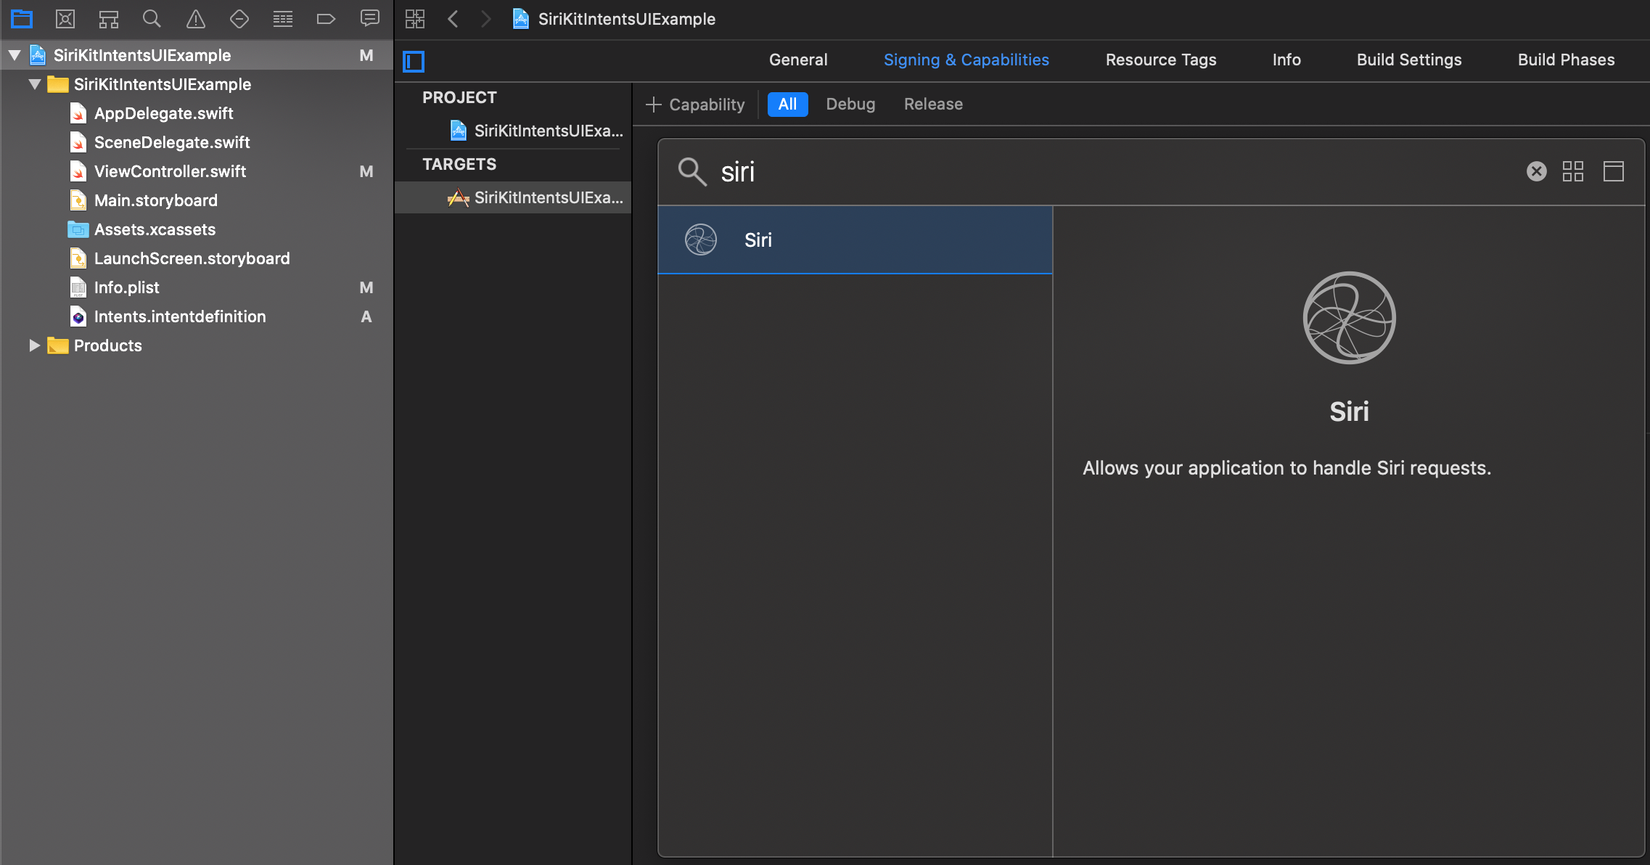Image resolution: width=1650 pixels, height=865 pixels.
Task: Open the Resource Tags tab
Action: 1161,60
